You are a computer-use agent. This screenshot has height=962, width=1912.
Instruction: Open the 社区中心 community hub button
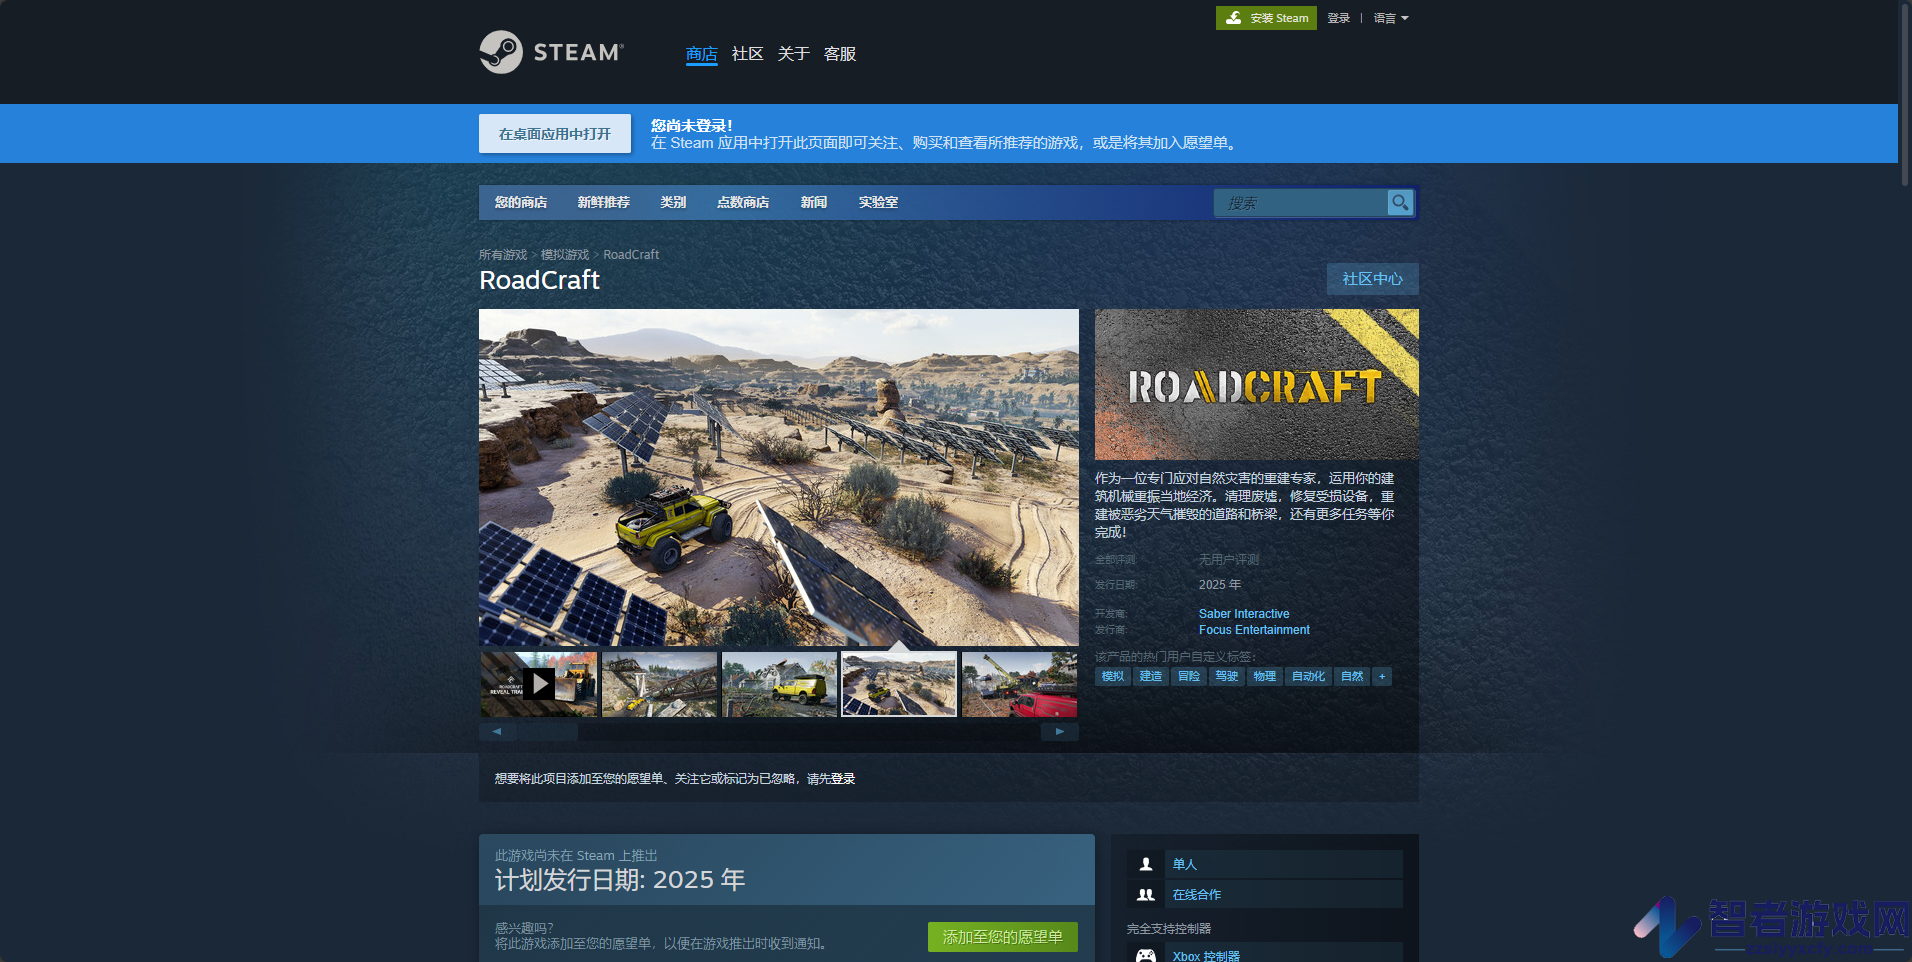click(x=1373, y=279)
